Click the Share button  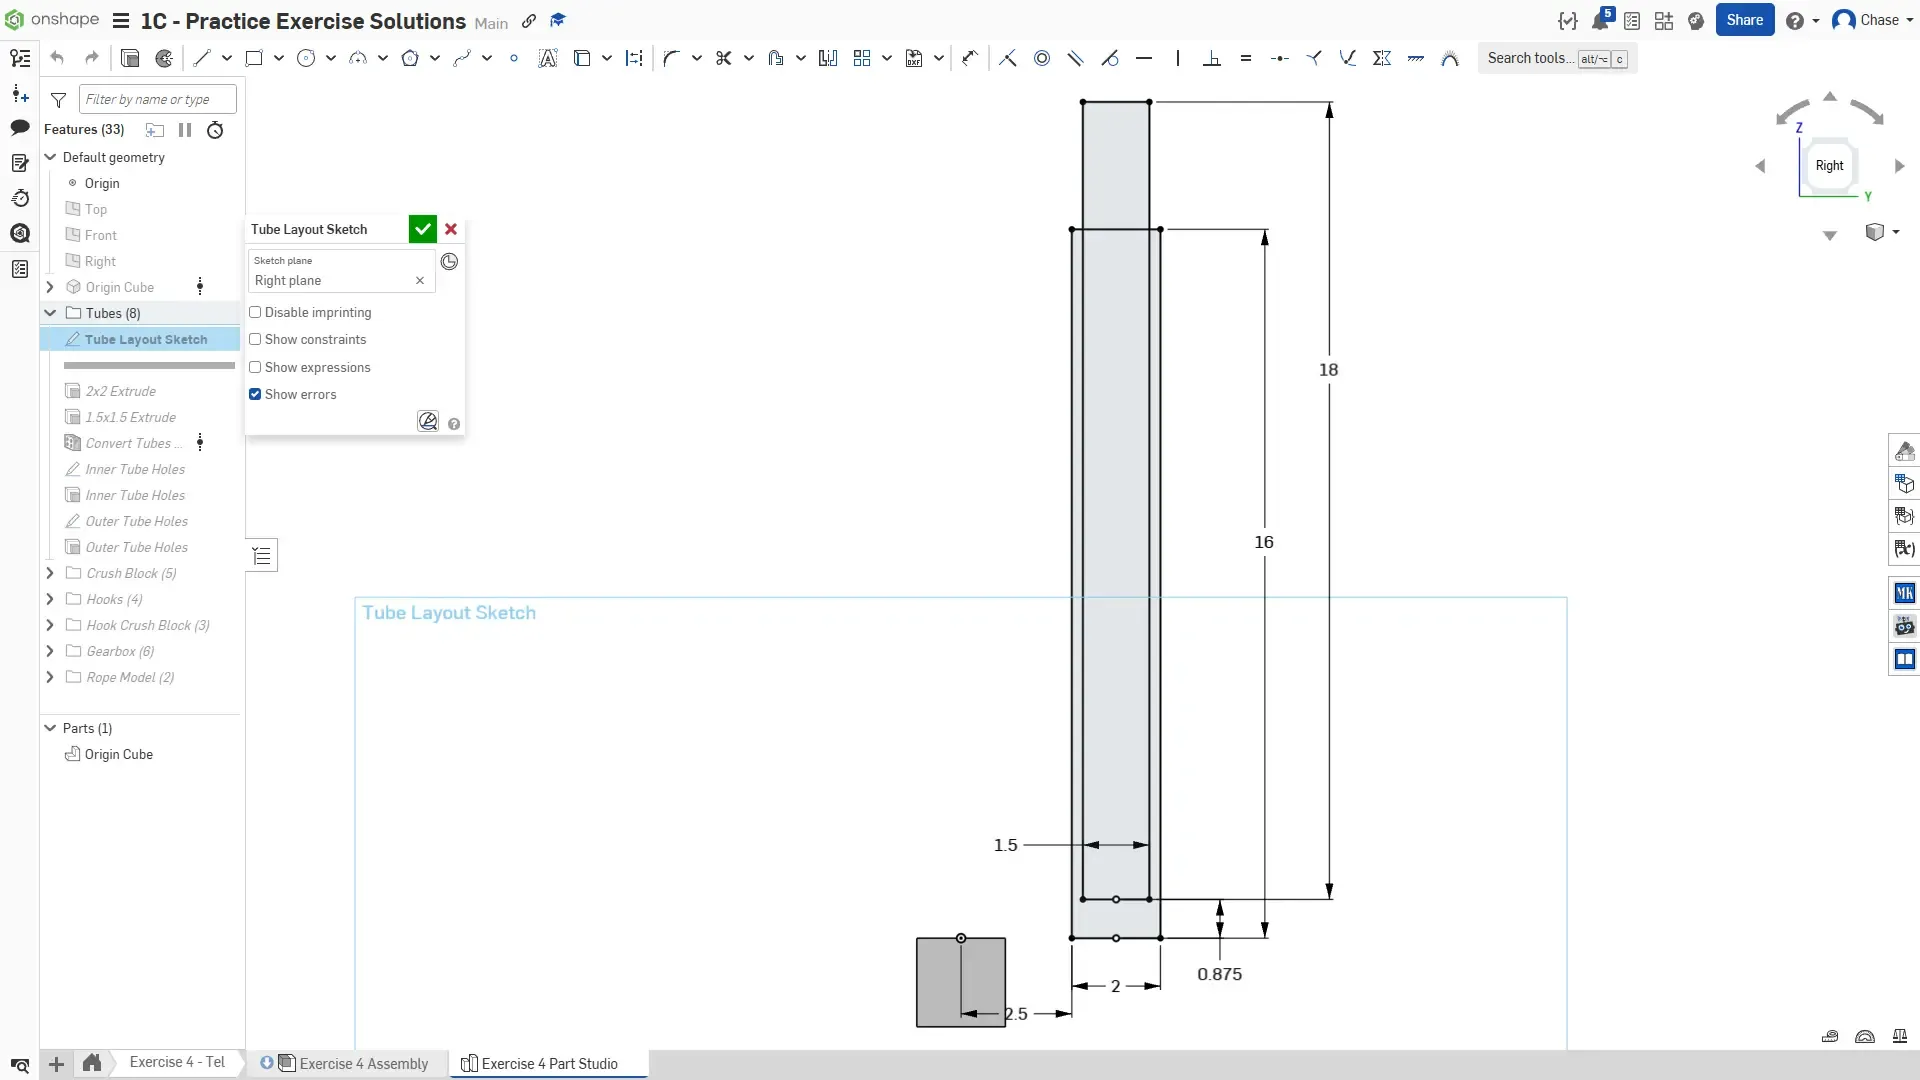click(1744, 20)
